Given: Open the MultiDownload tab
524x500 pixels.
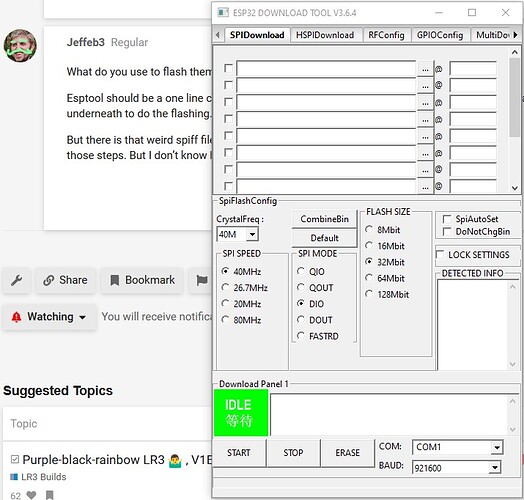Looking at the screenshot, I should (x=492, y=35).
